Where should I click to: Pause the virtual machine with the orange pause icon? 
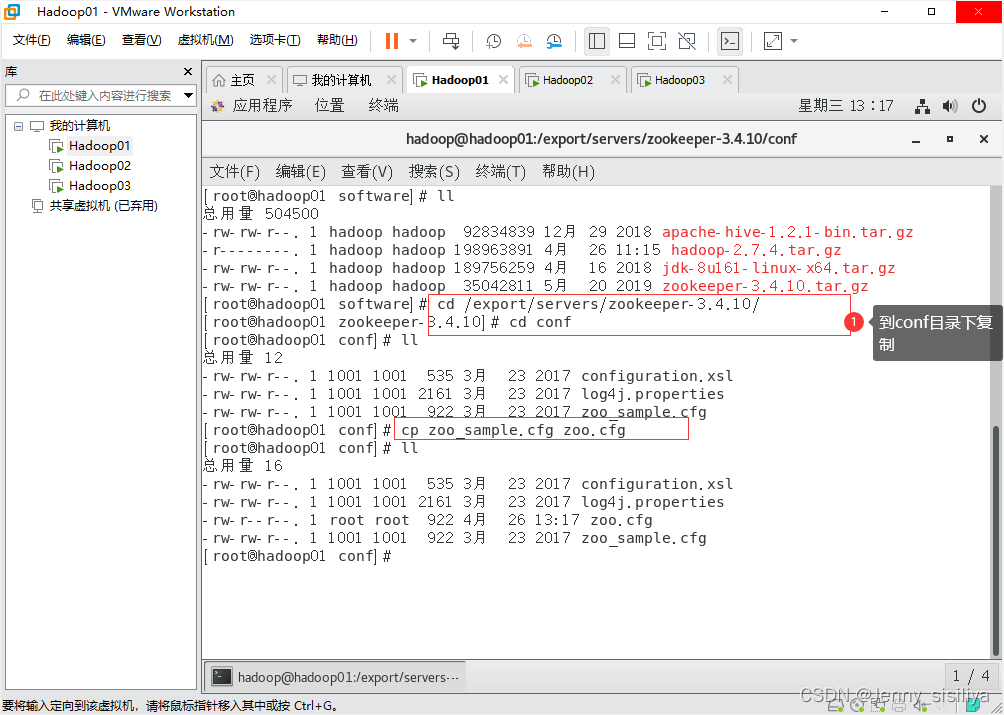392,41
